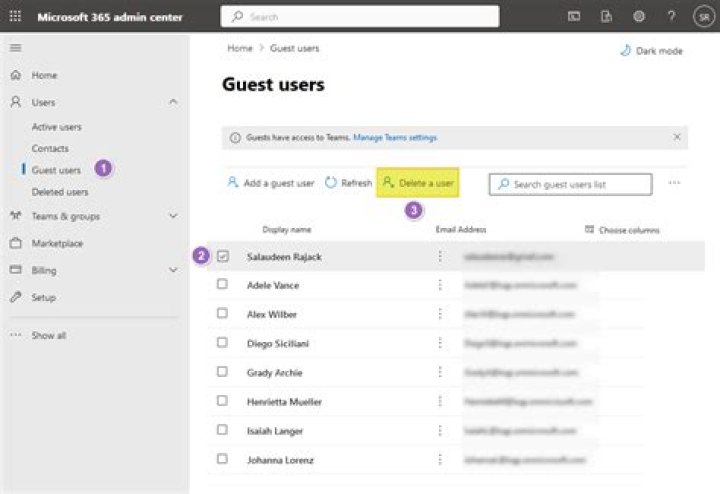
Task: Check Diego Siciliani checkbox
Action: pos(222,342)
